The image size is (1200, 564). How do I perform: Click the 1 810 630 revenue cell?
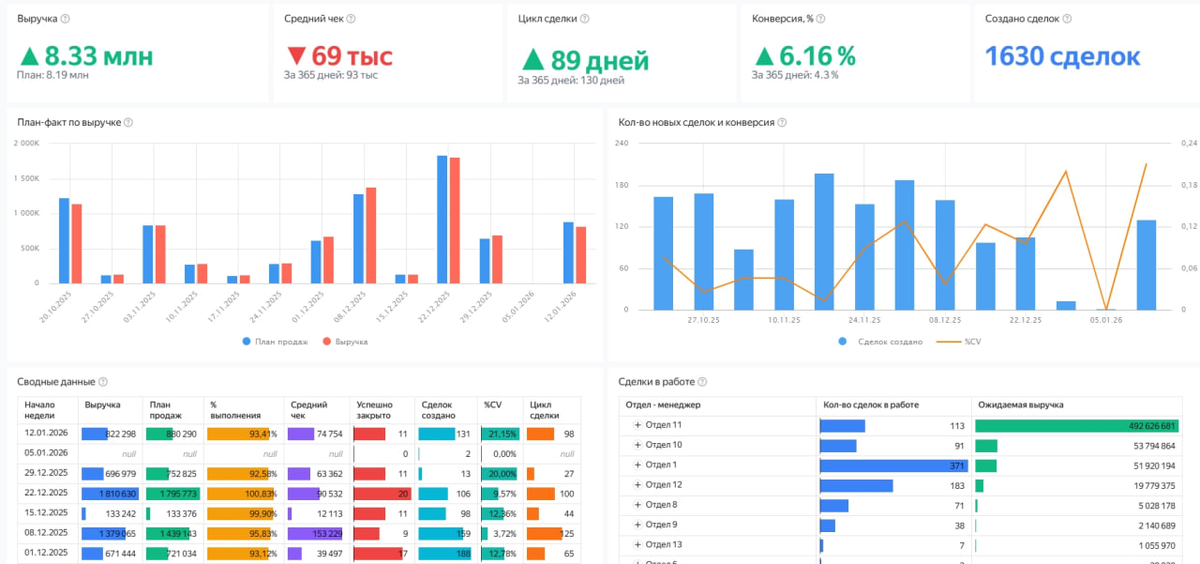(x=111, y=494)
